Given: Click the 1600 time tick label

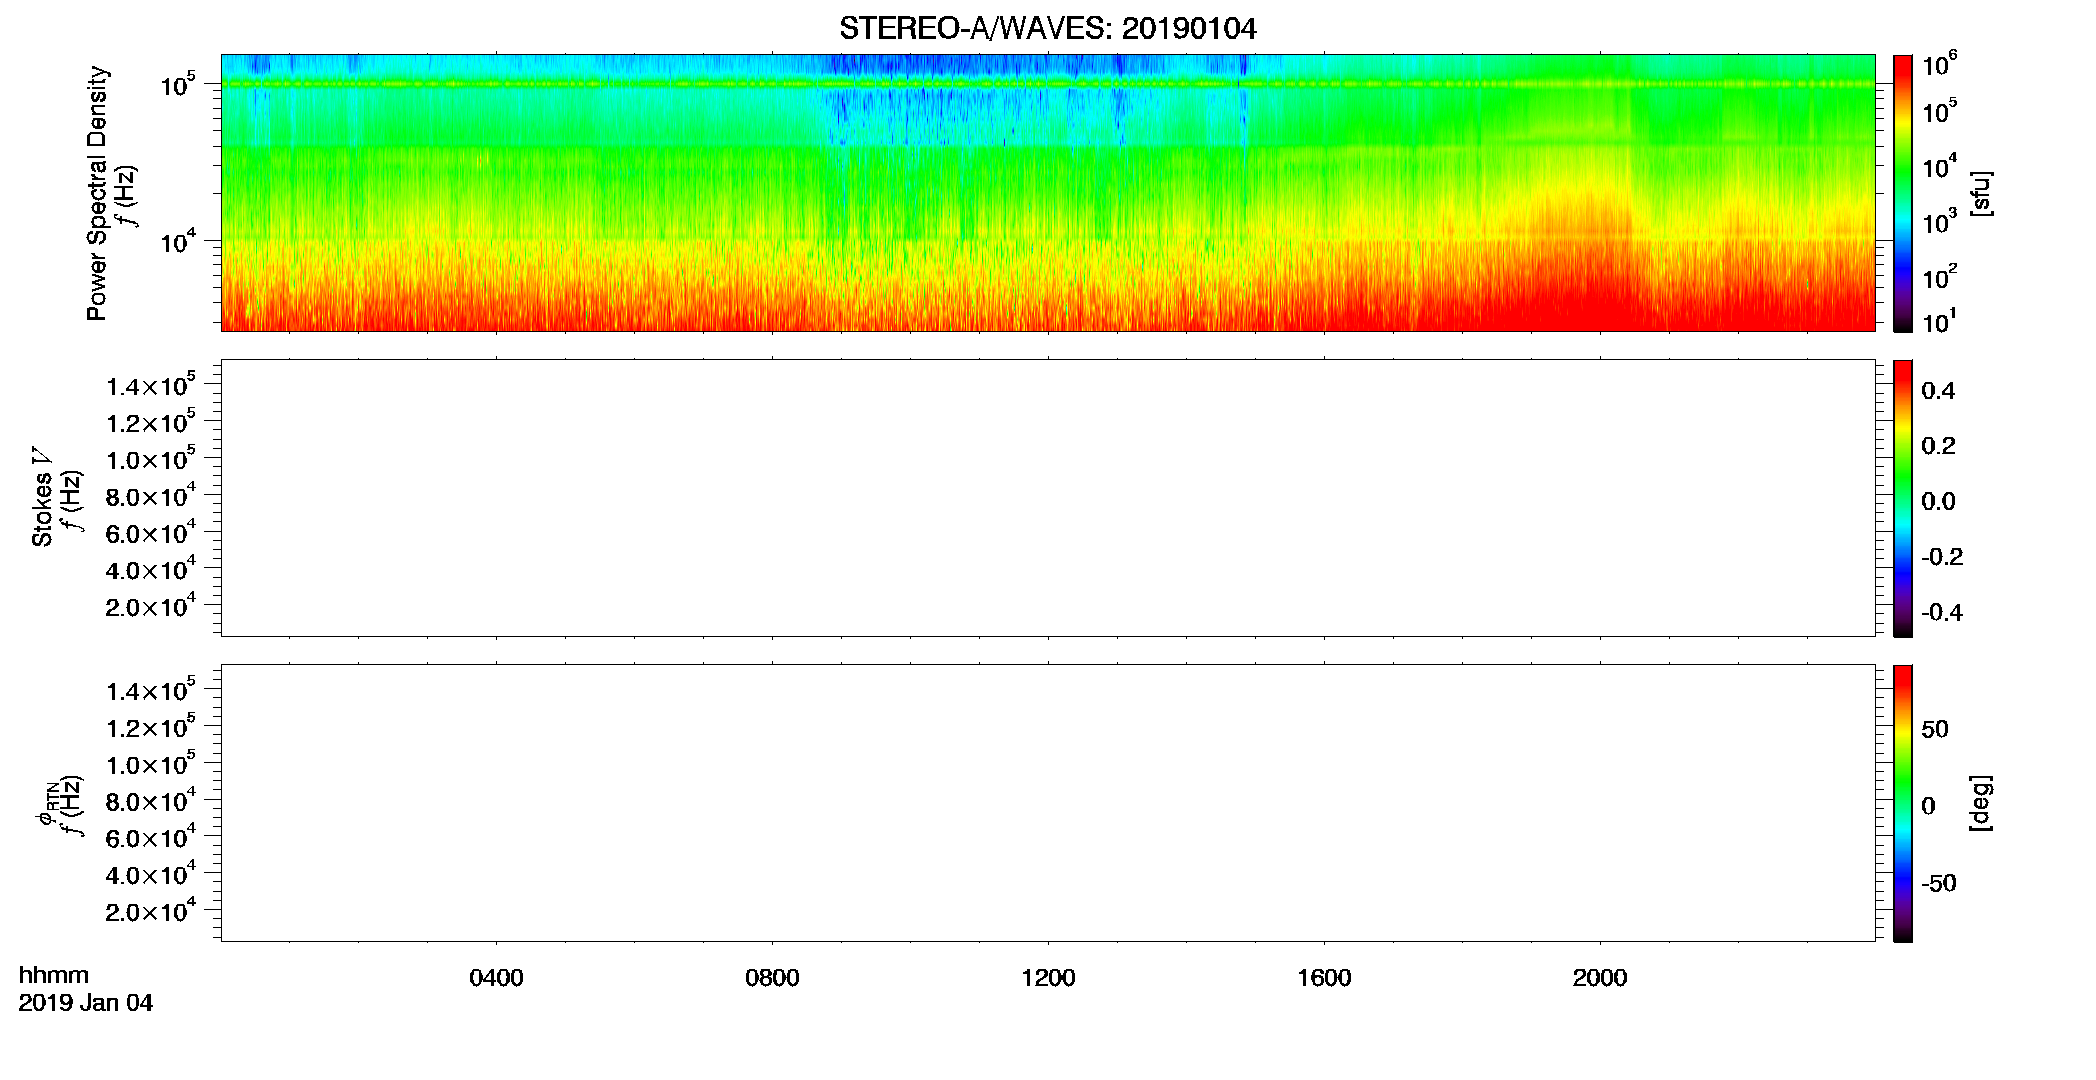Looking at the screenshot, I should coord(1324,978).
